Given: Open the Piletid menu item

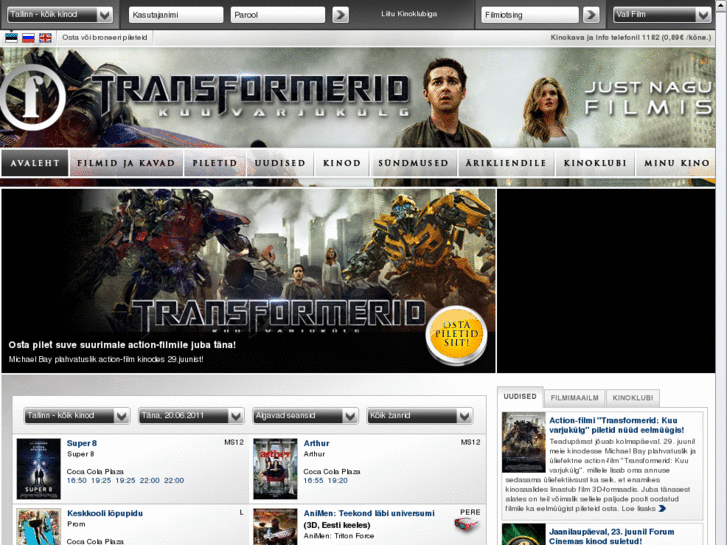Looking at the screenshot, I should point(215,163).
